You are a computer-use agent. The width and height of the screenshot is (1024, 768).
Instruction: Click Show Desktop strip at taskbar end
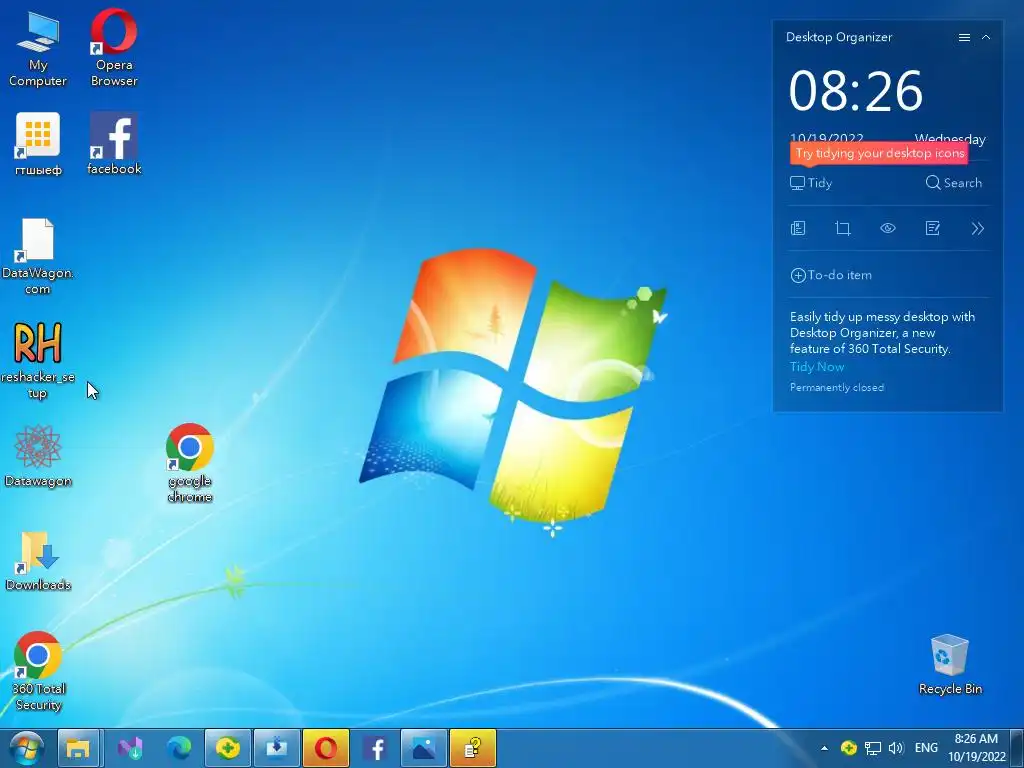point(1017,748)
